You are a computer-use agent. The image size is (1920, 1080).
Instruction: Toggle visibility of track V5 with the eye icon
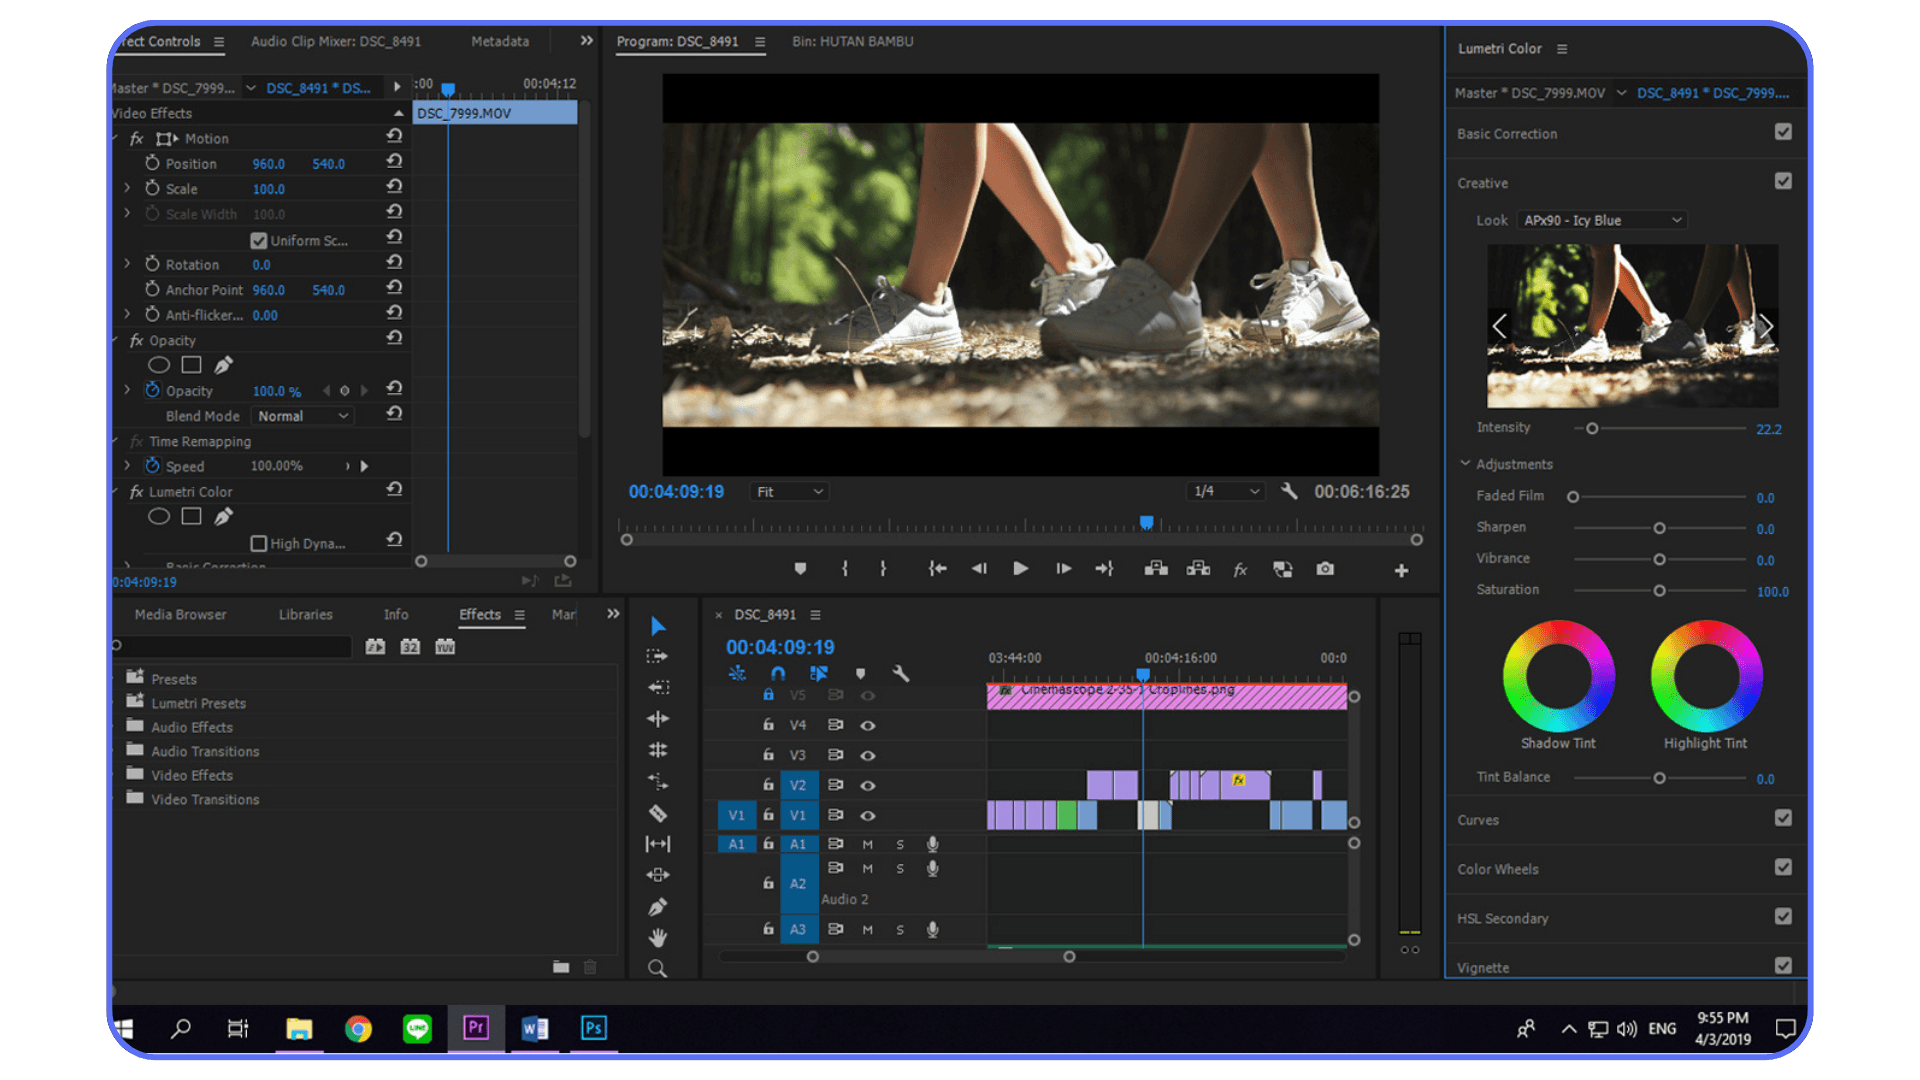click(868, 695)
